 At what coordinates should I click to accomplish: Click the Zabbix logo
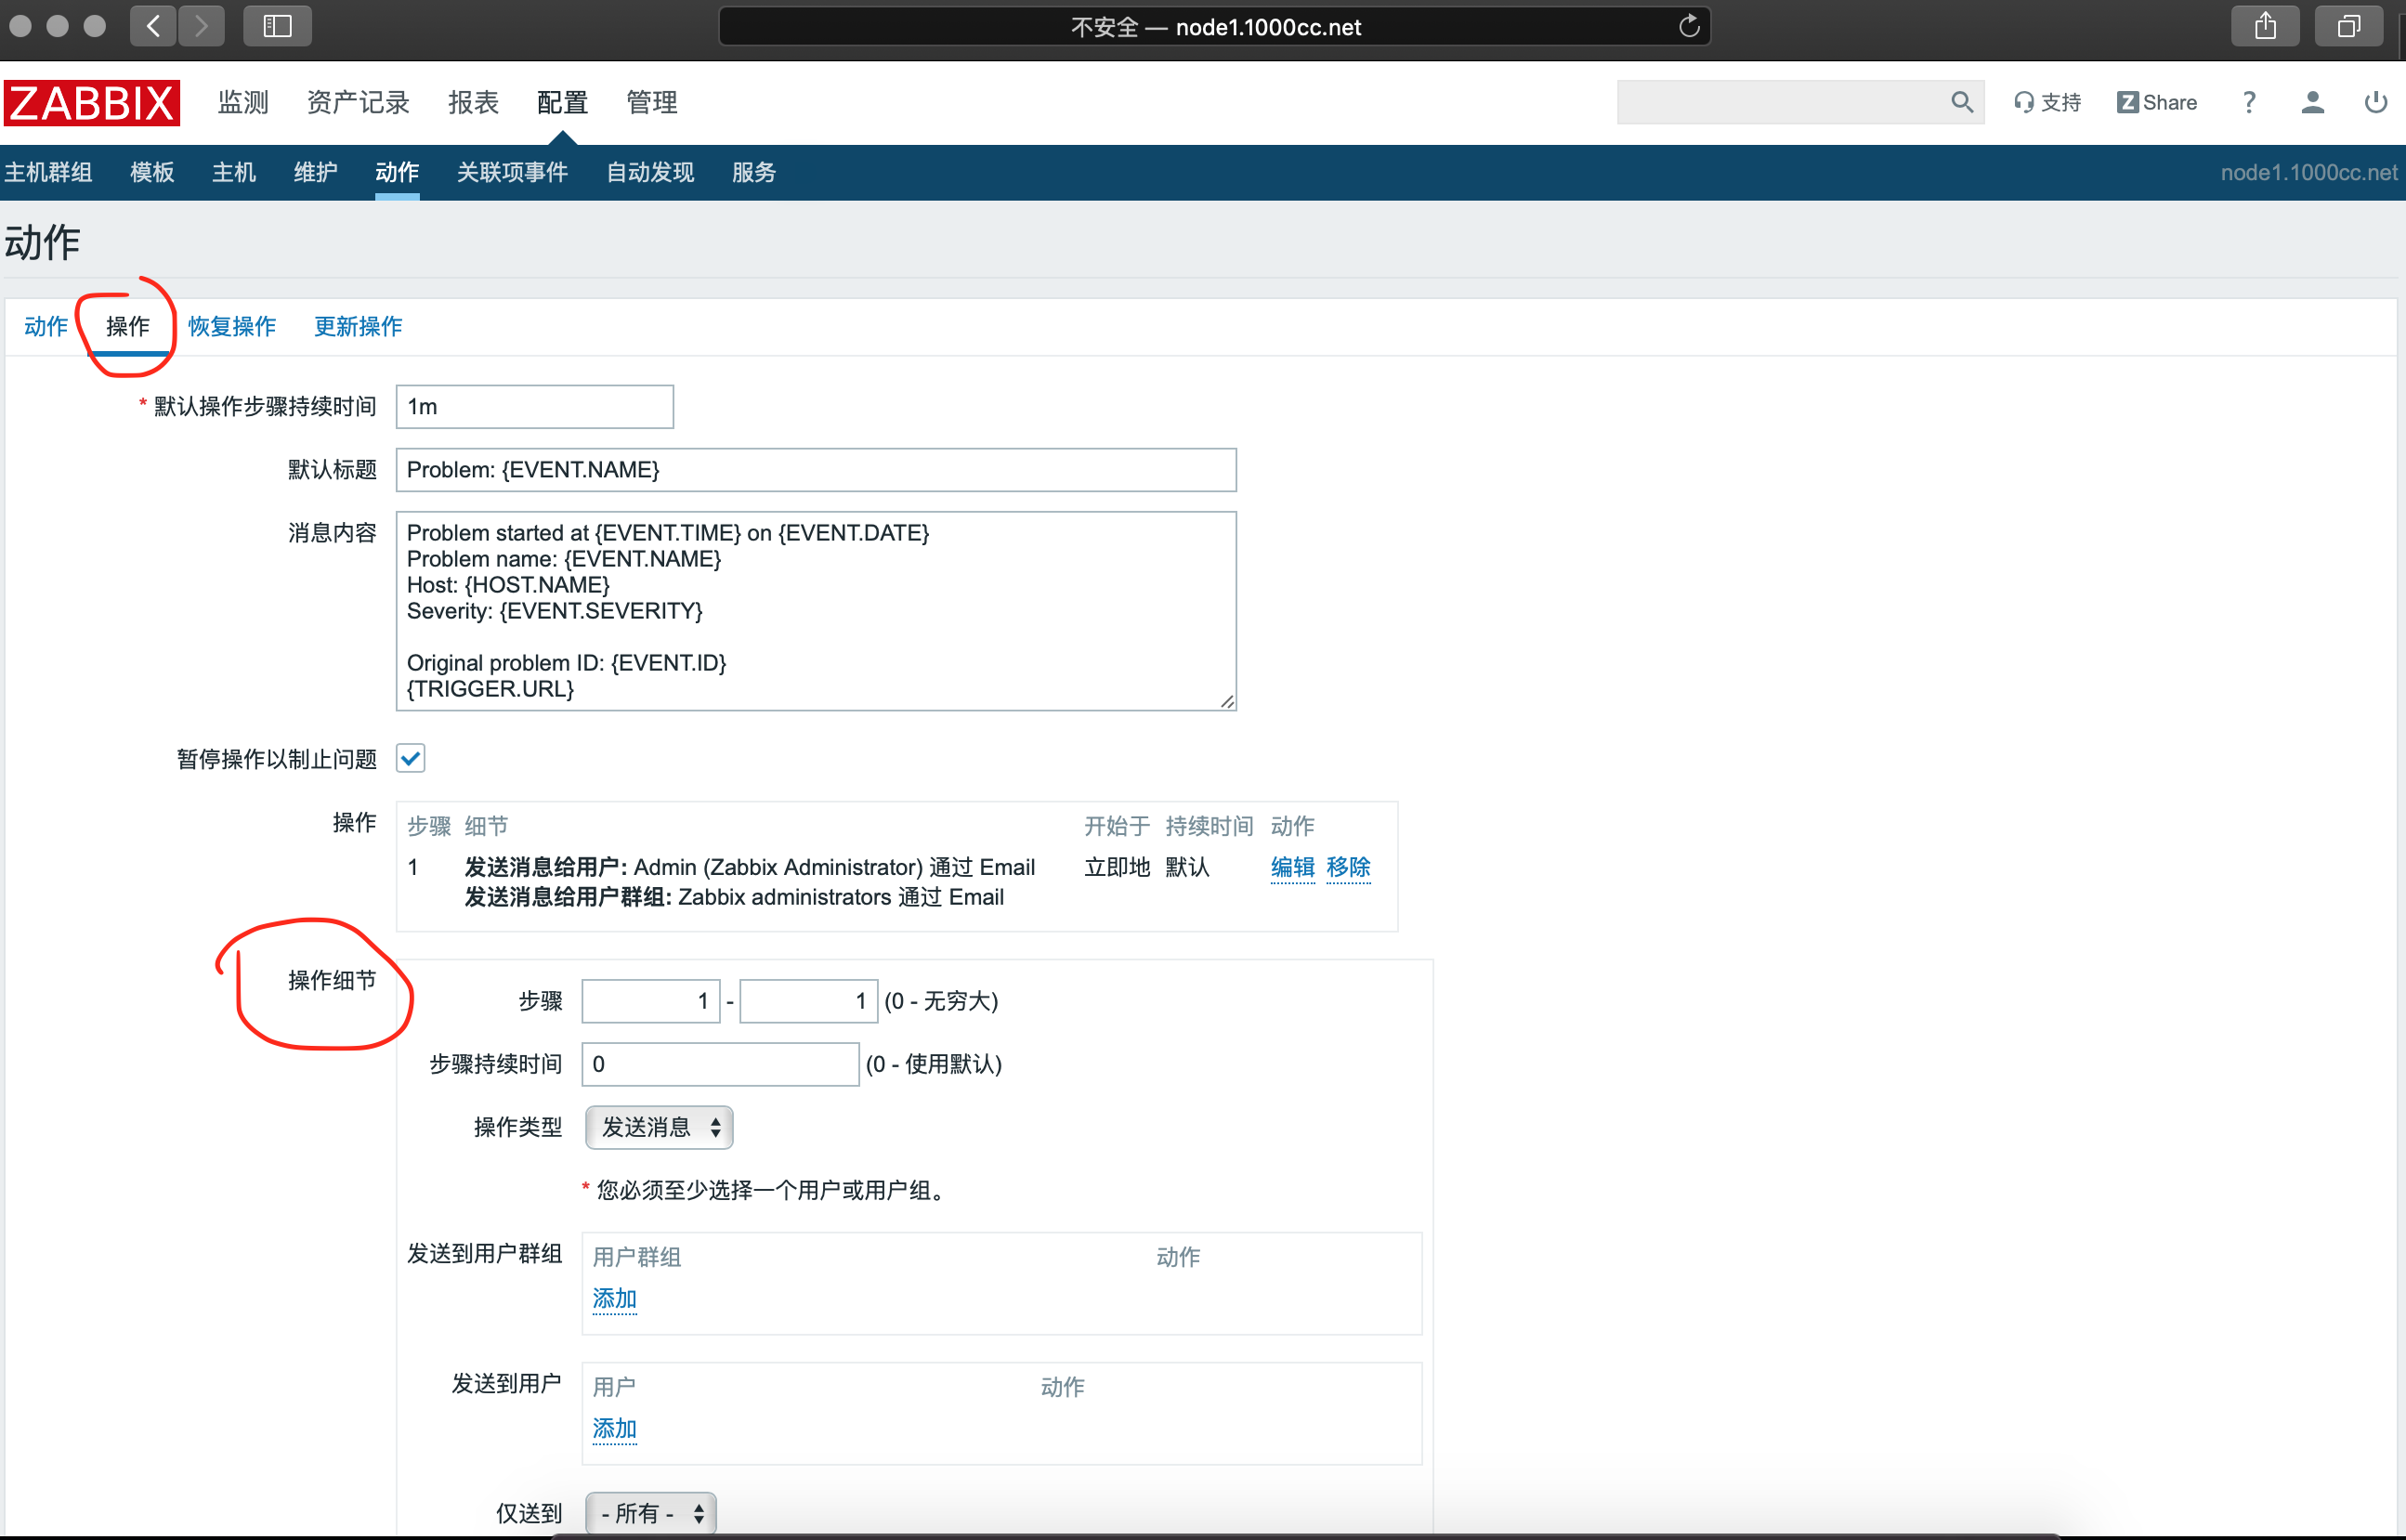[x=91, y=102]
